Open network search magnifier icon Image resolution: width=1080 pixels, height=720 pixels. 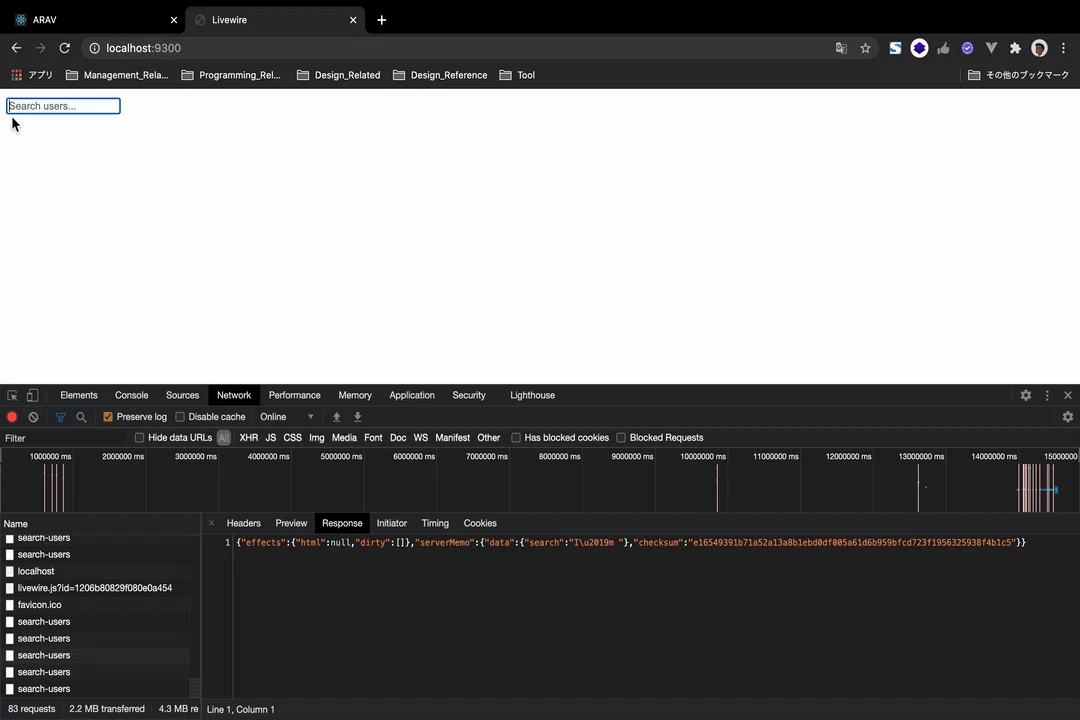pyautogui.click(x=81, y=417)
